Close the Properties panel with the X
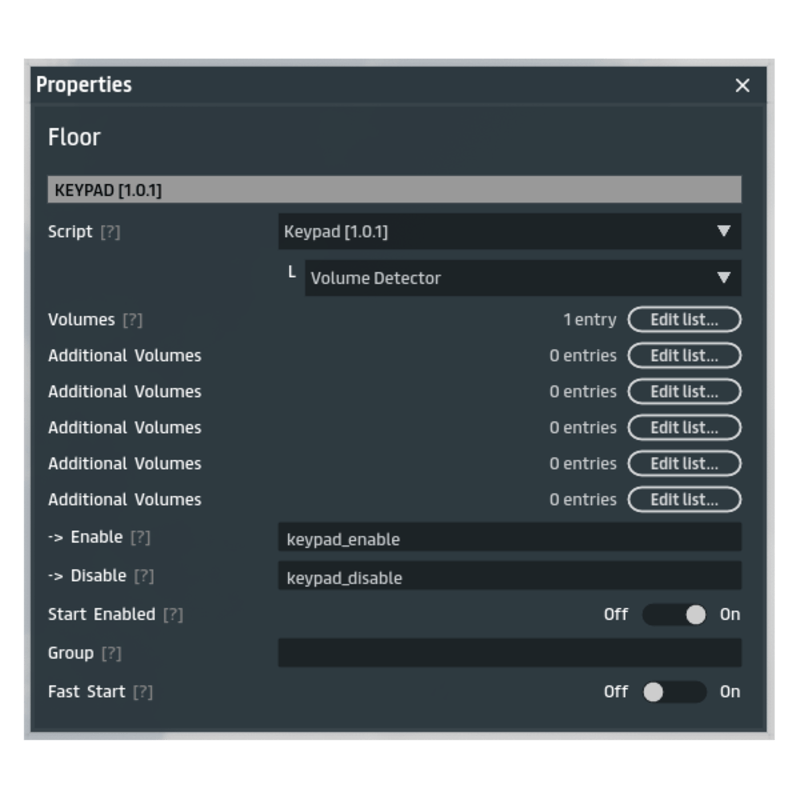This screenshot has width=800, height=800. click(742, 86)
